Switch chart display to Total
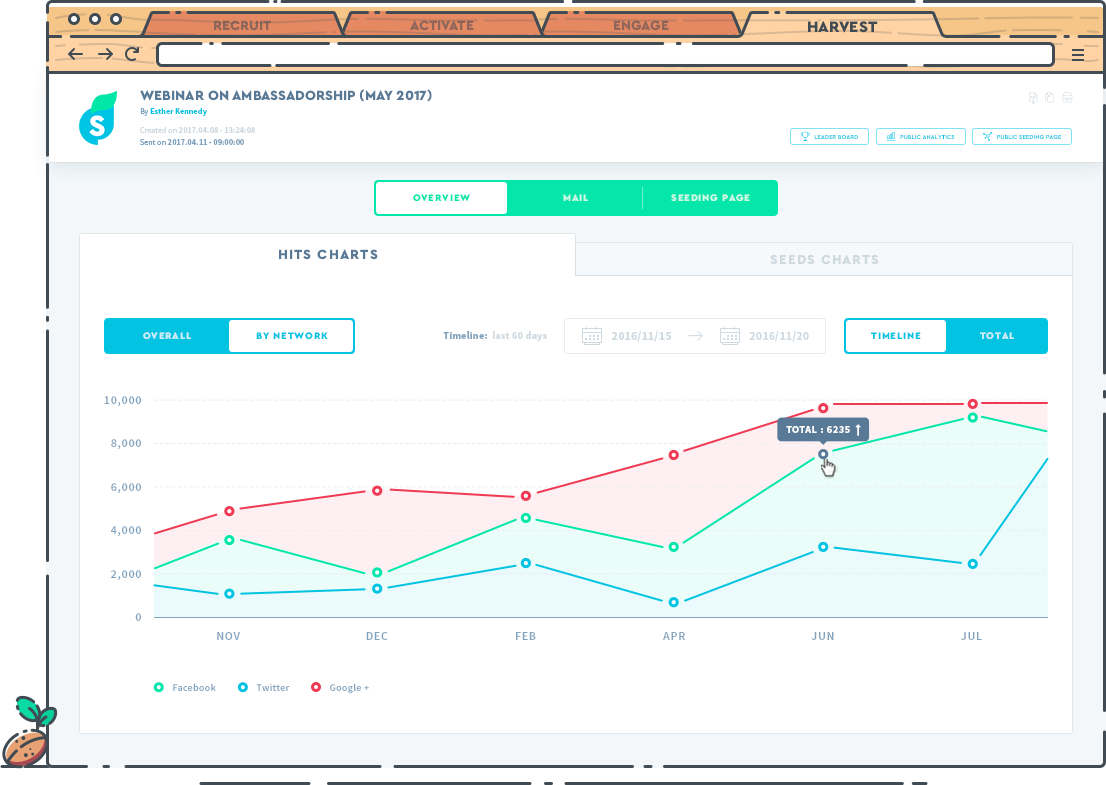 coord(996,336)
